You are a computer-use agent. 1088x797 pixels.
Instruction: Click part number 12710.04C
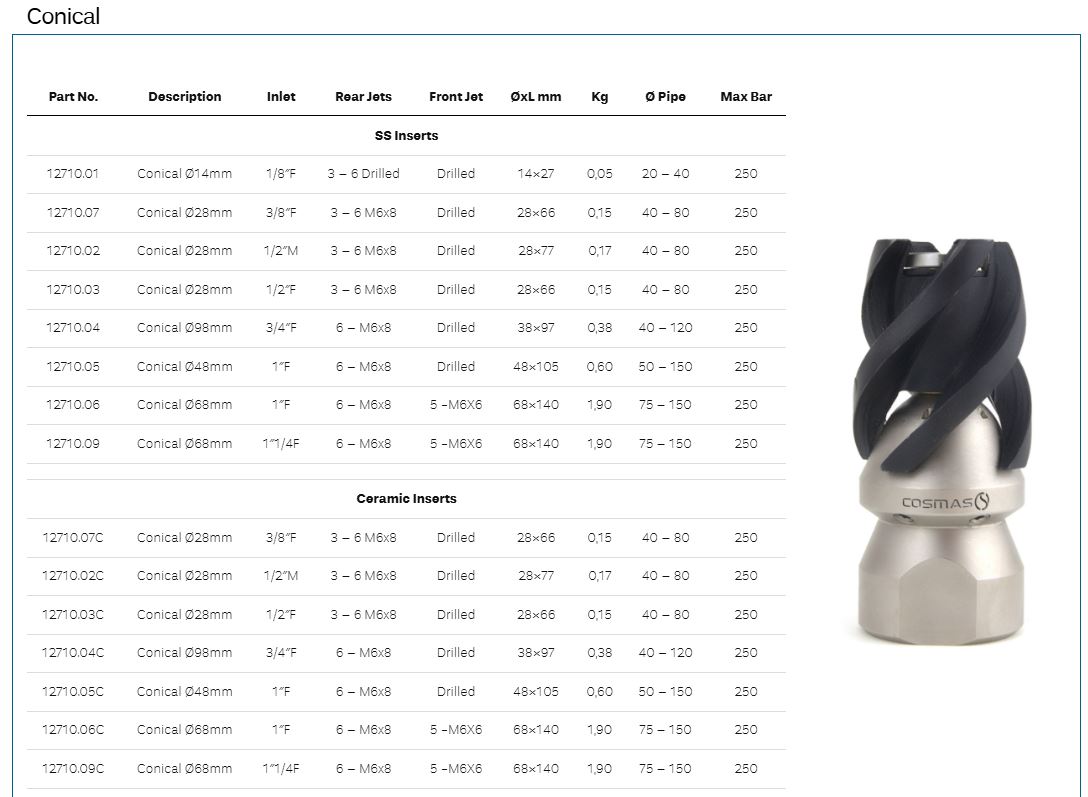(73, 653)
